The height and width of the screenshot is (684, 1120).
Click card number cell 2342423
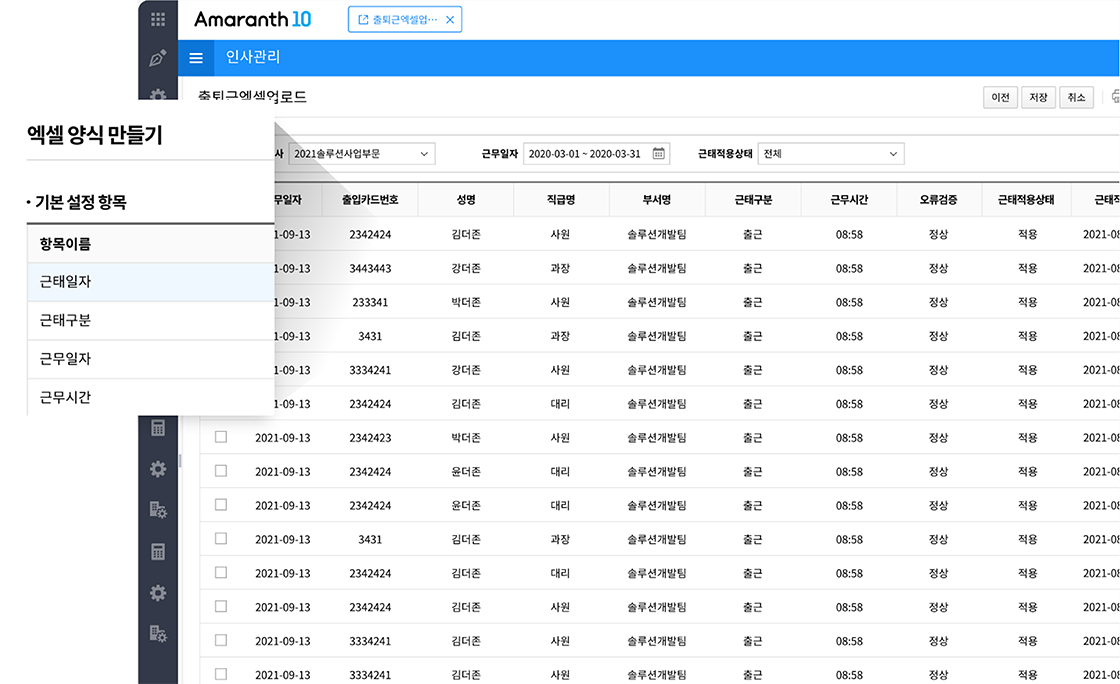pyautogui.click(x=370, y=438)
